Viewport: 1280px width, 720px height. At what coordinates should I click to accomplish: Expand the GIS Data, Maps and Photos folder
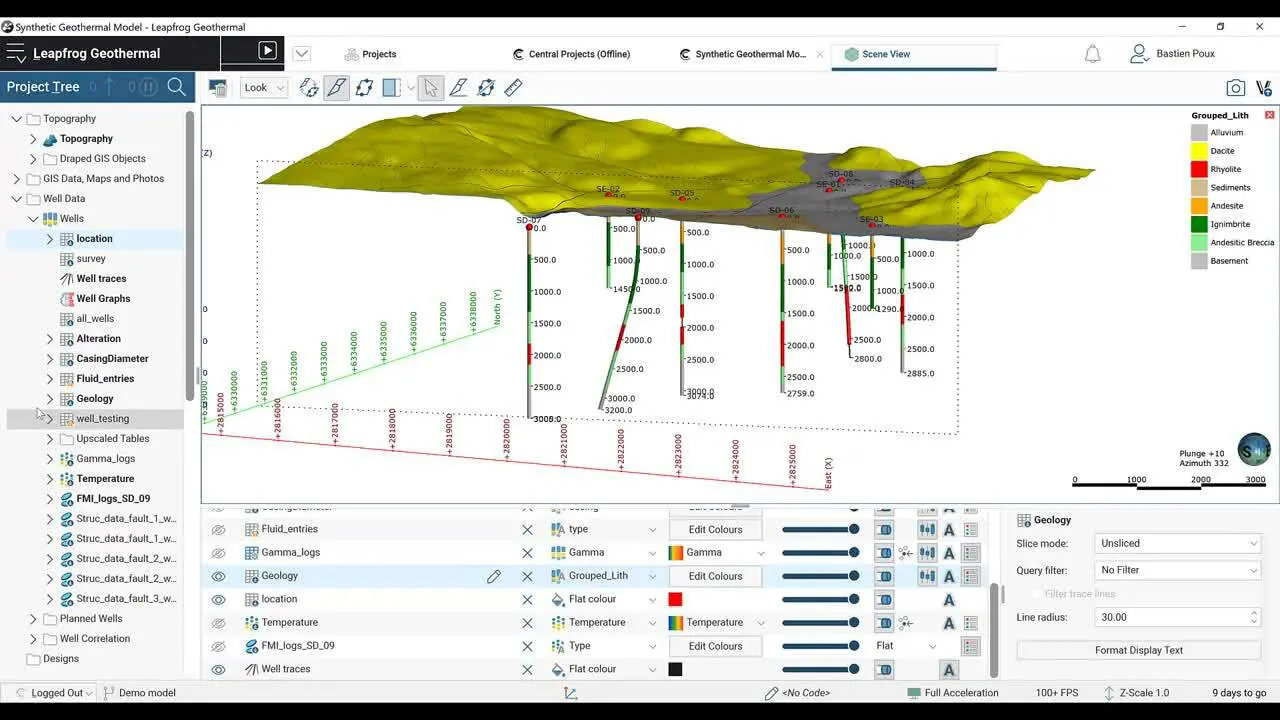tap(16, 179)
